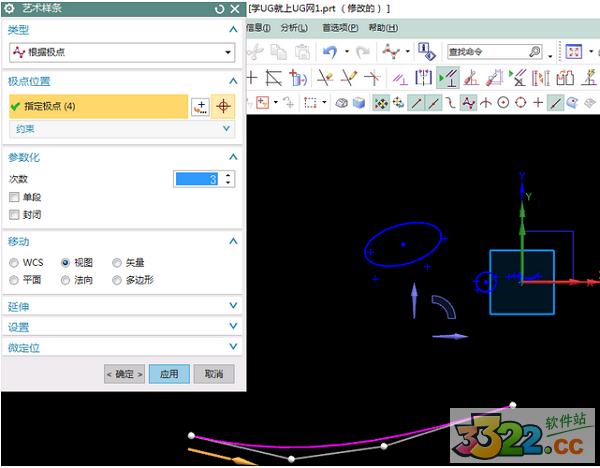Select the Quick Trim tool
This screenshot has width=600, height=468.
325,78
